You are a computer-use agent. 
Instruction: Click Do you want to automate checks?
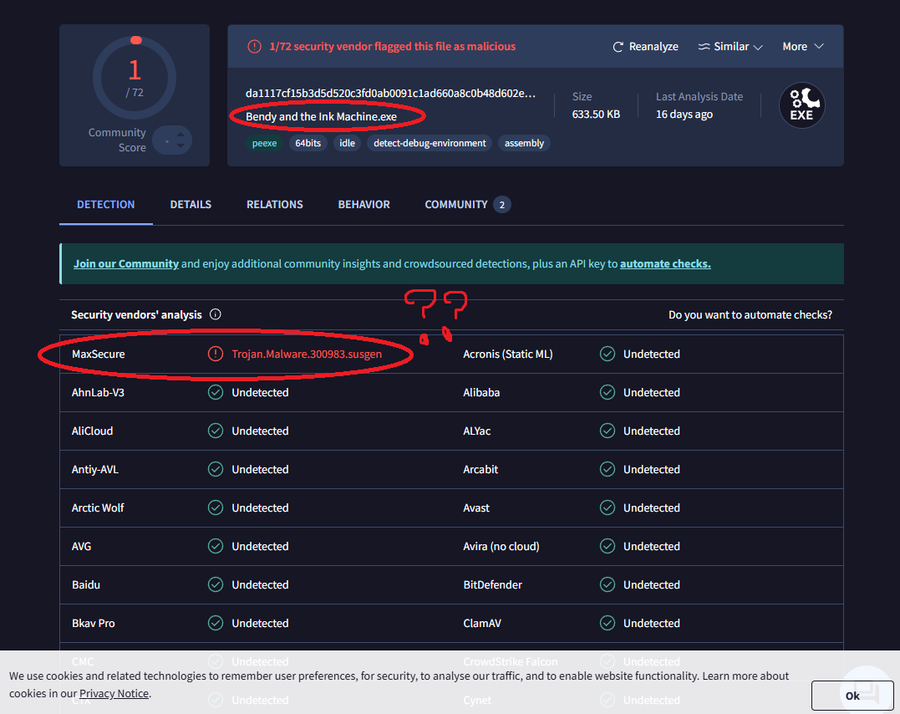750,315
